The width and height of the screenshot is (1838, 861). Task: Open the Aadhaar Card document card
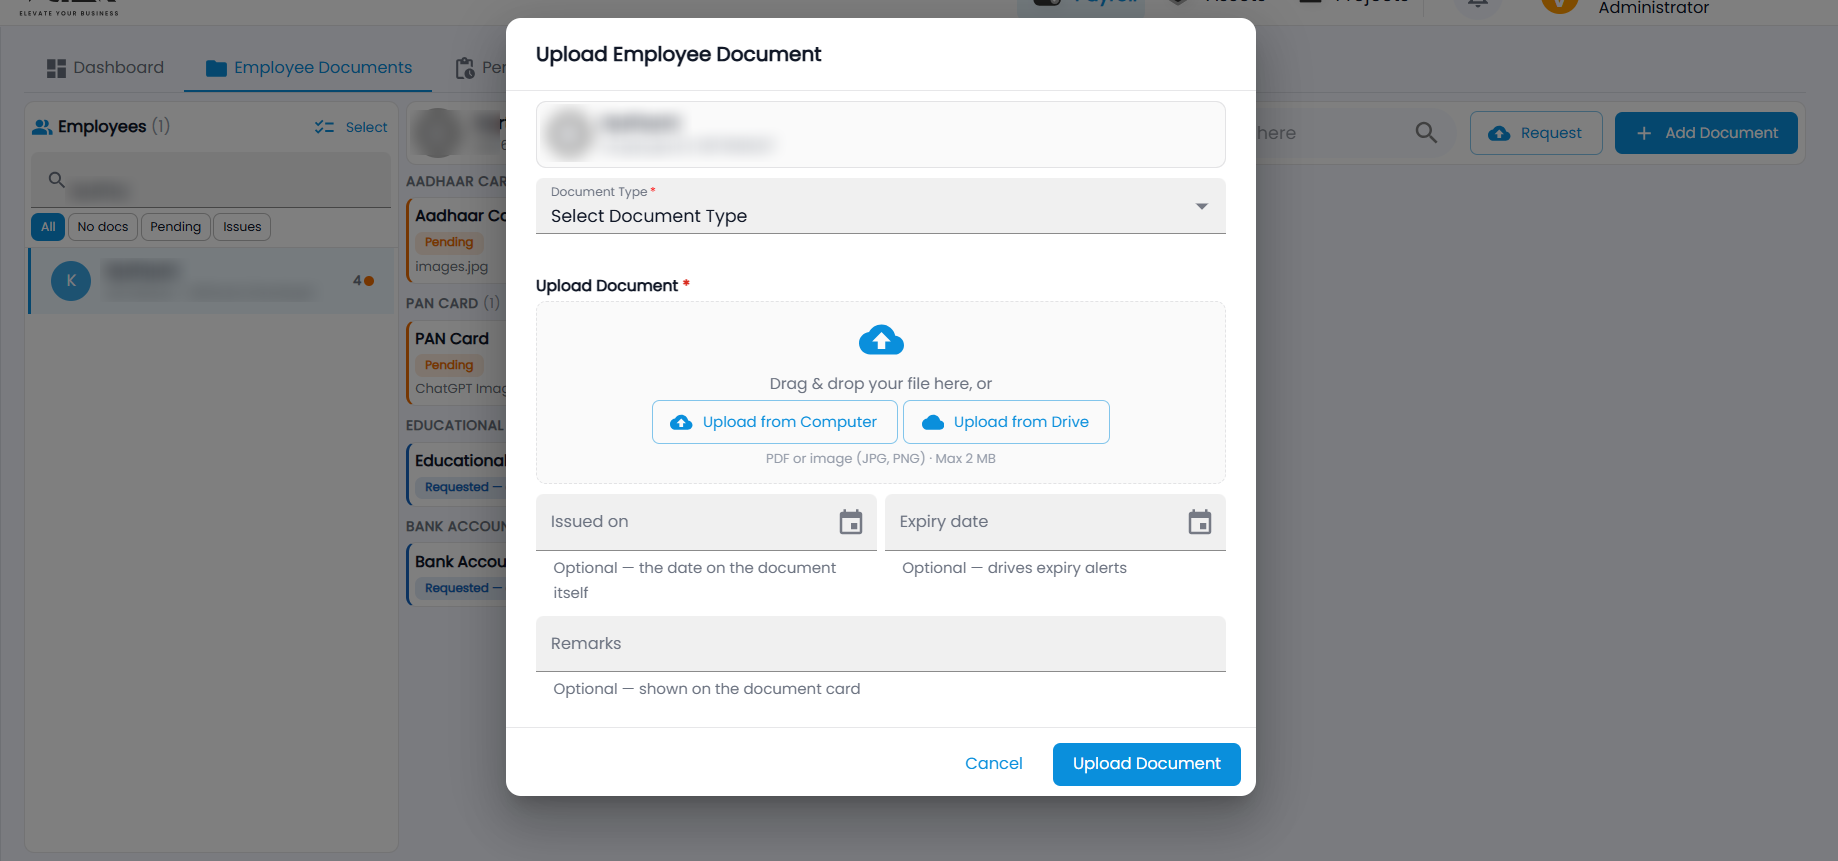[x=457, y=240]
